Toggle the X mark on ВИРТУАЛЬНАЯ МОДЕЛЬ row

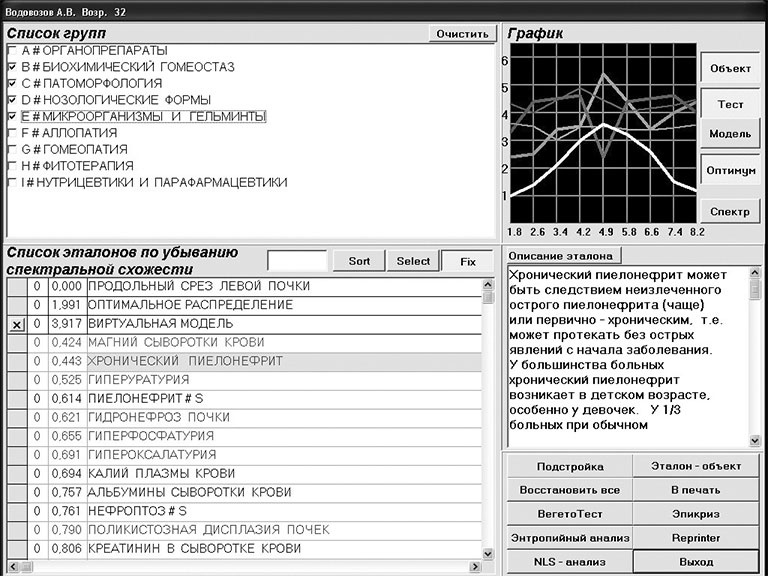pos(16,324)
